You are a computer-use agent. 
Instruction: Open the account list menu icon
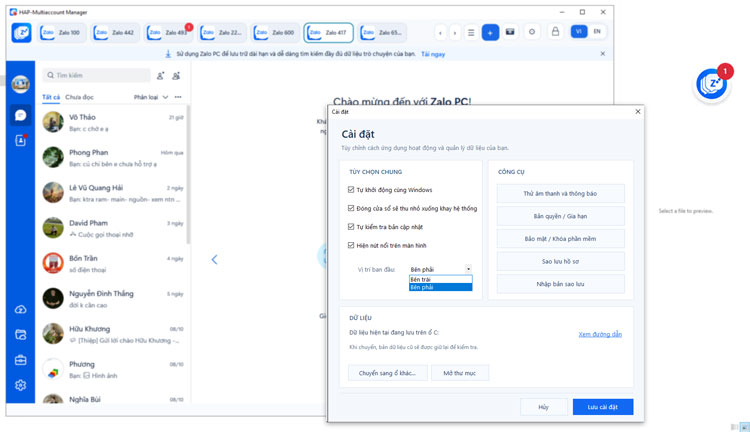point(471,33)
